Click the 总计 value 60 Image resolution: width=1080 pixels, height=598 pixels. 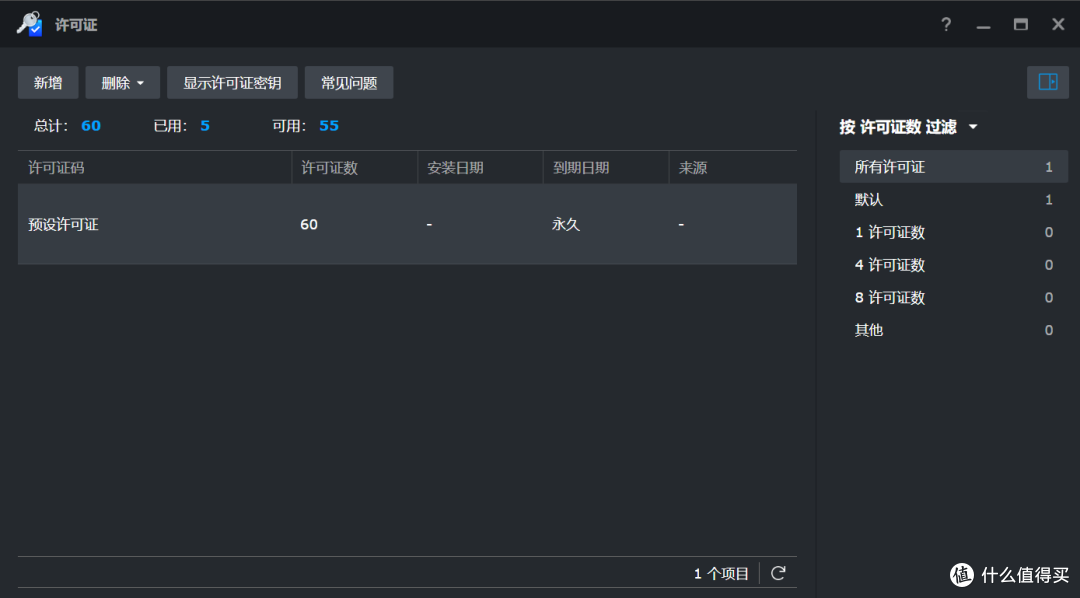click(x=91, y=125)
